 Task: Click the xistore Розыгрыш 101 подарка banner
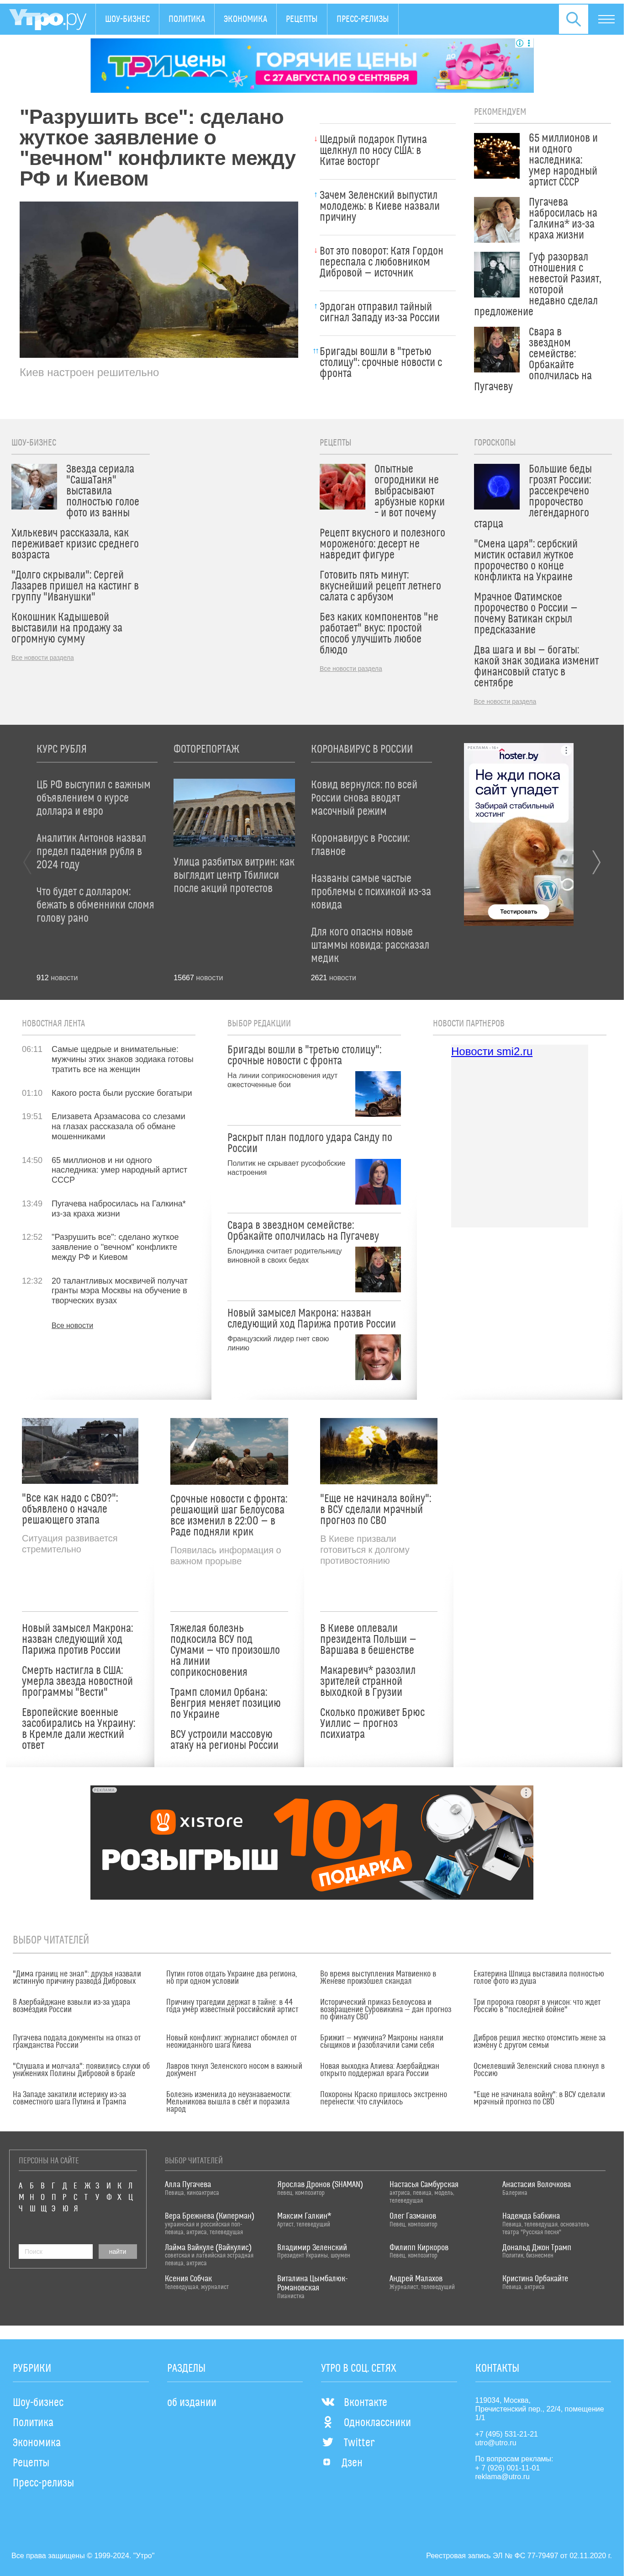tap(312, 1842)
